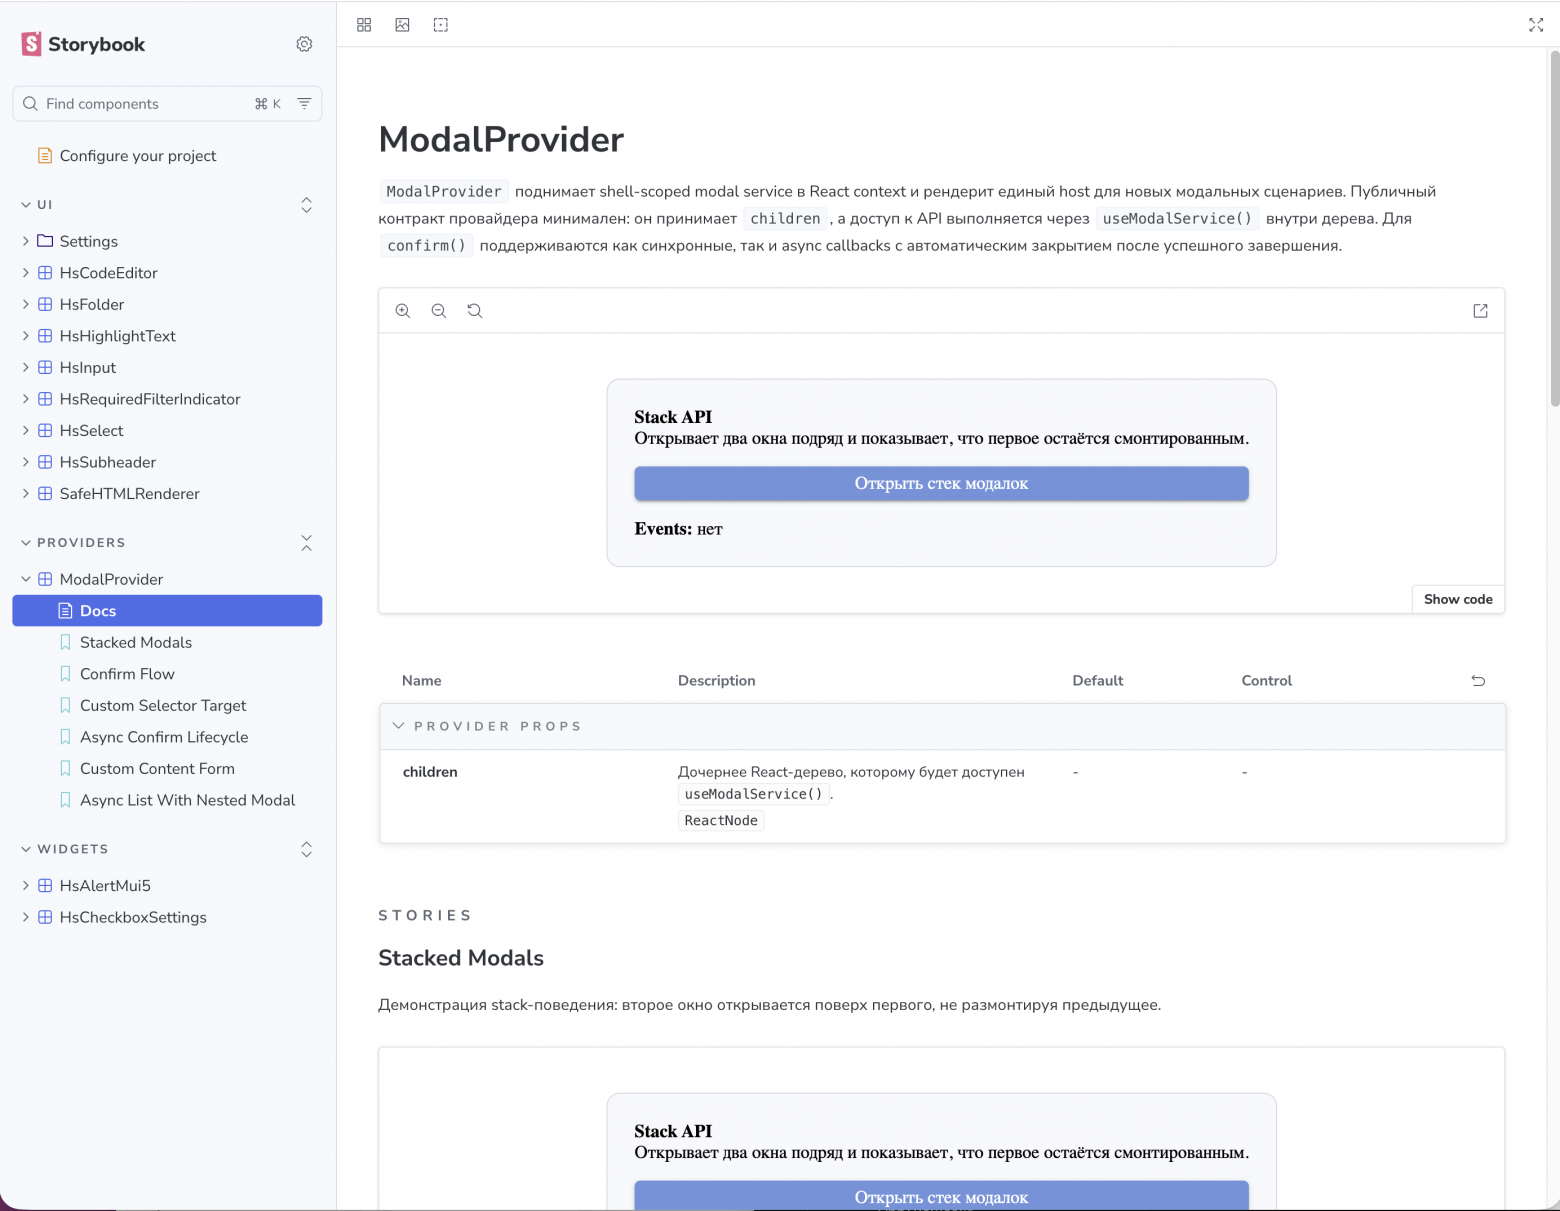Open the sidebar tag filter icon

[x=304, y=104]
